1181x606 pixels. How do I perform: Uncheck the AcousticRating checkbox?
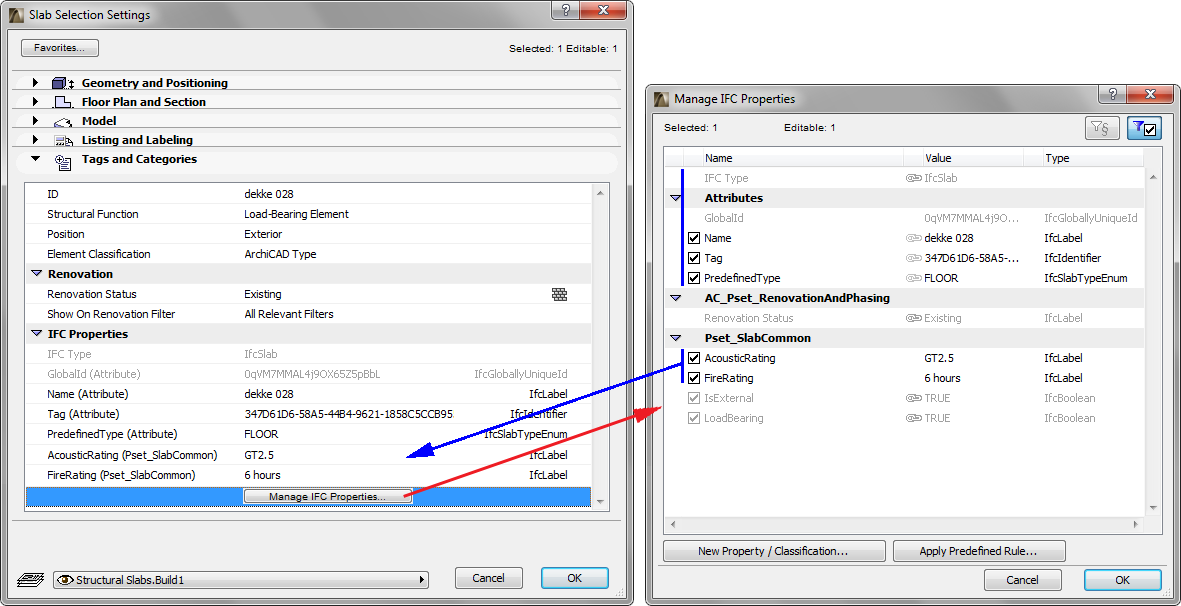click(694, 358)
